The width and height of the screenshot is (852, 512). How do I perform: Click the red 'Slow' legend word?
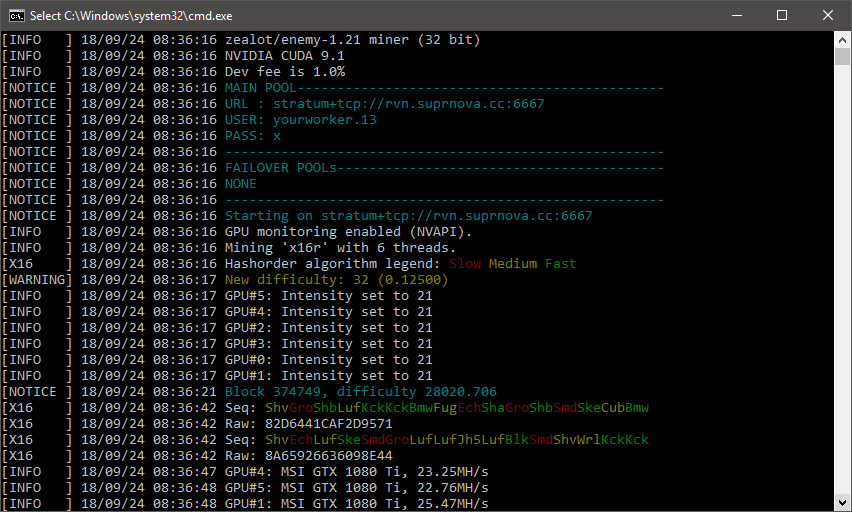[x=465, y=264]
